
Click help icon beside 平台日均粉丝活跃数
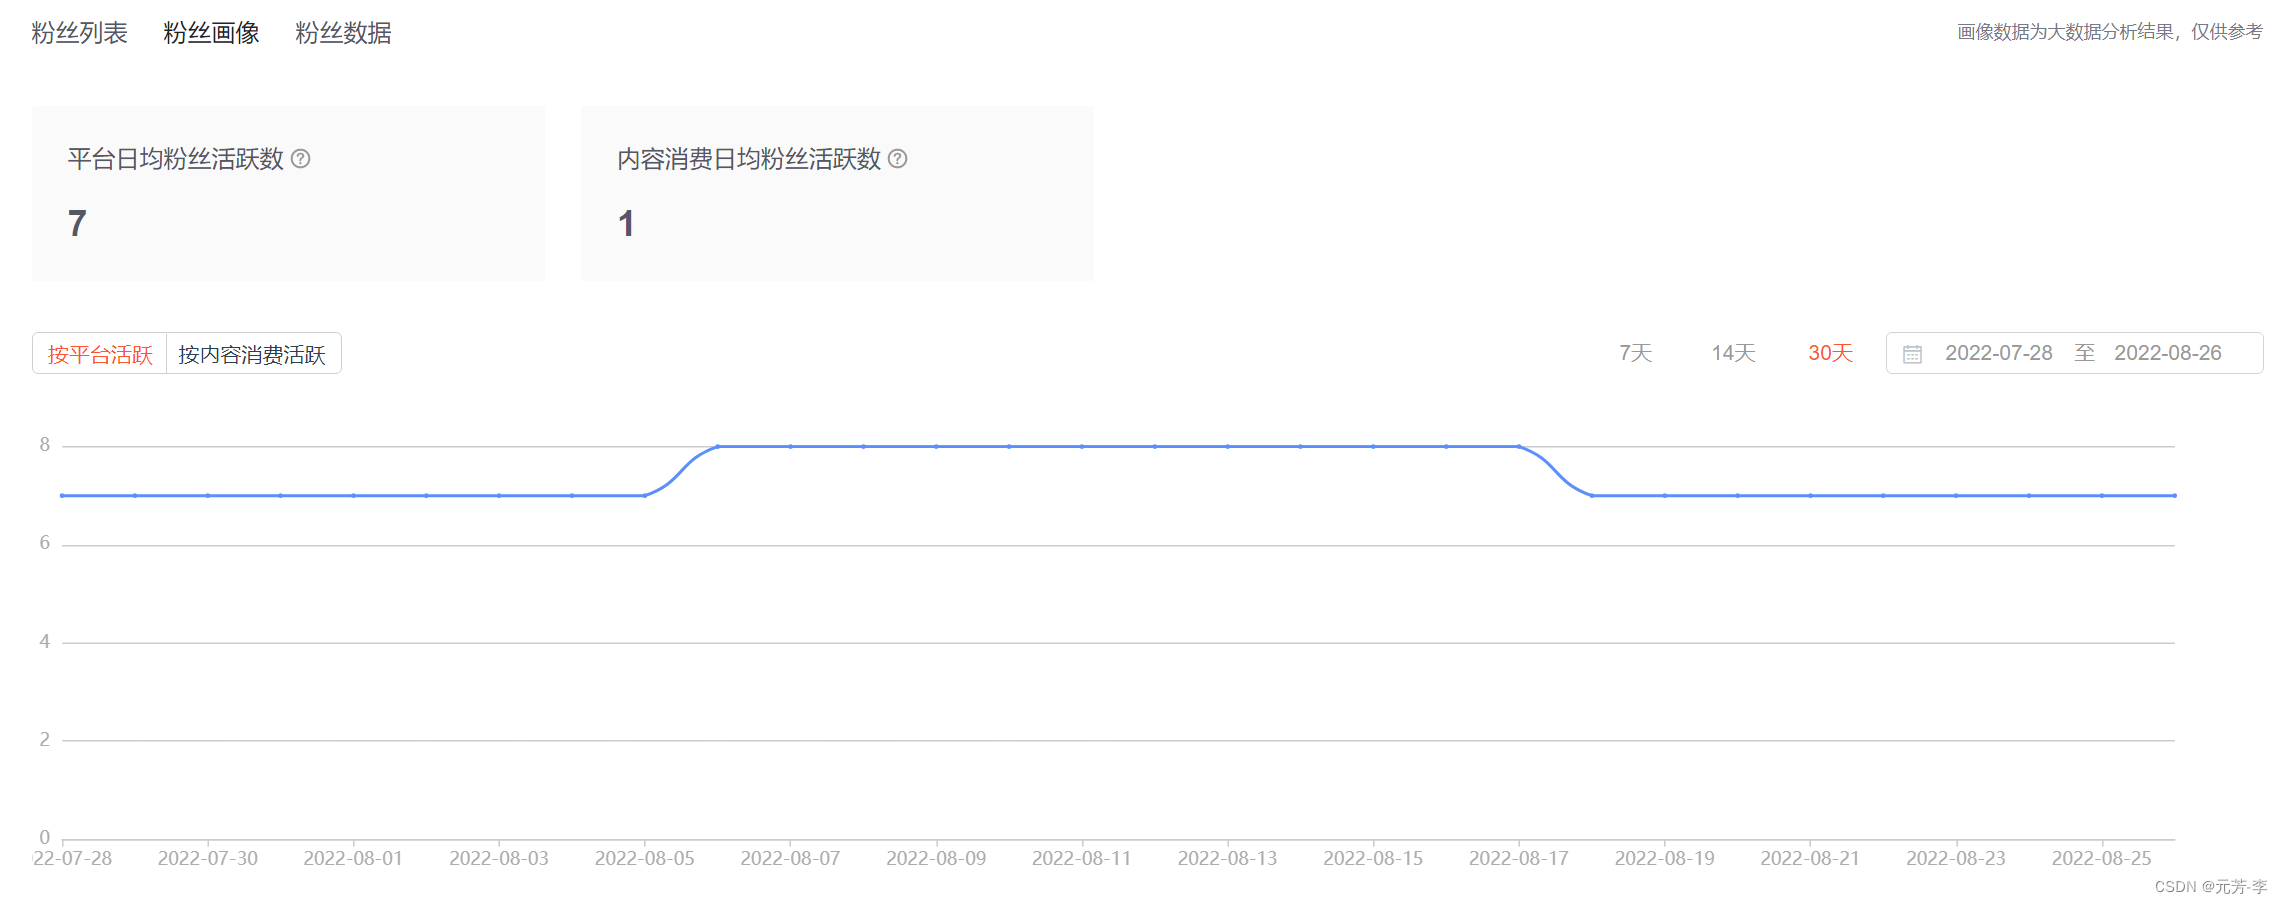(x=300, y=158)
